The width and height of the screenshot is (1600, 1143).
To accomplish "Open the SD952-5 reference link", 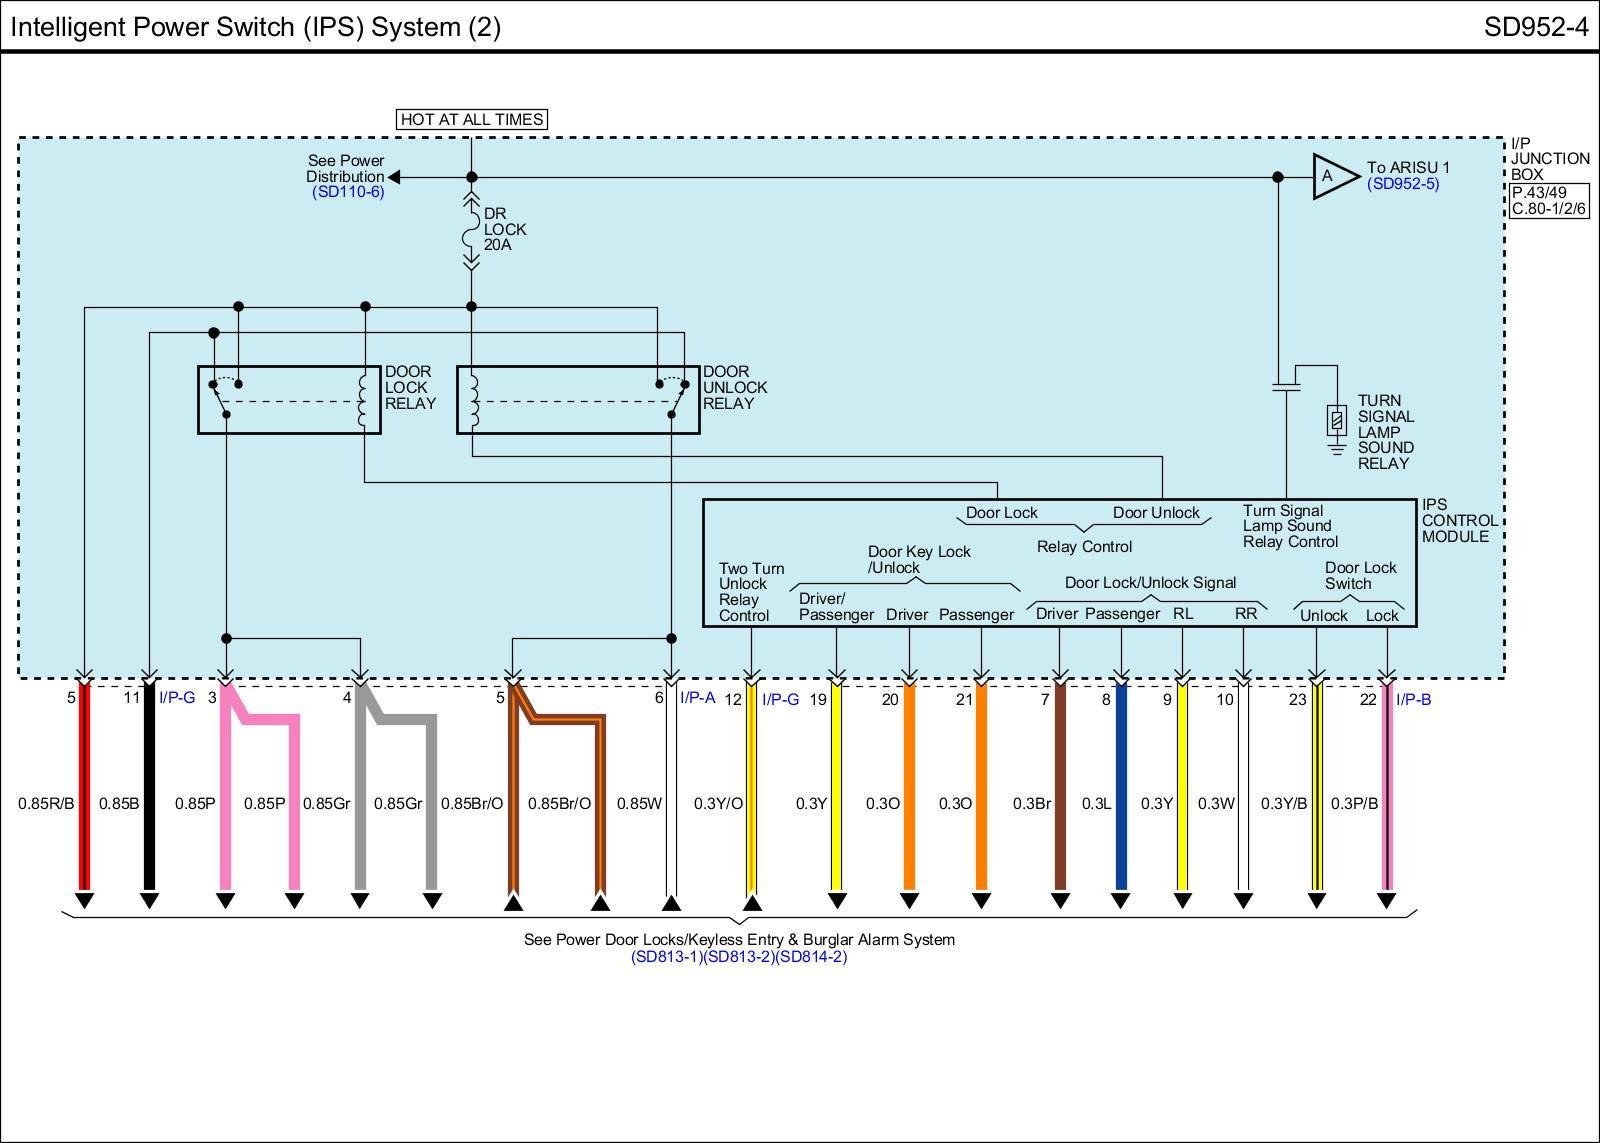I will (x=1403, y=184).
